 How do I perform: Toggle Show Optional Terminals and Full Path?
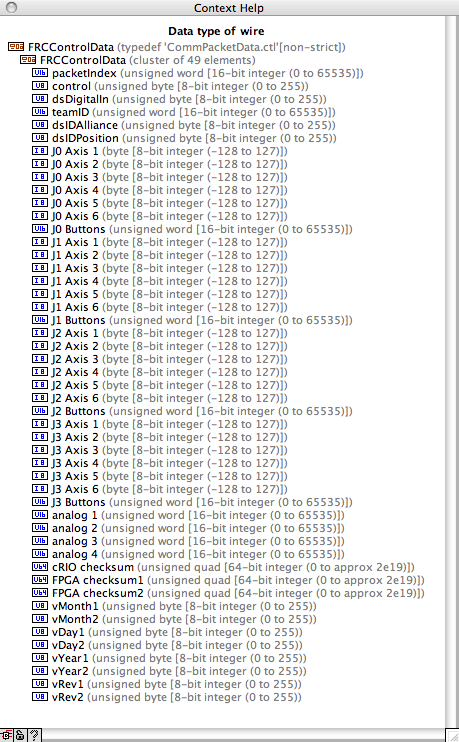coord(6,735)
